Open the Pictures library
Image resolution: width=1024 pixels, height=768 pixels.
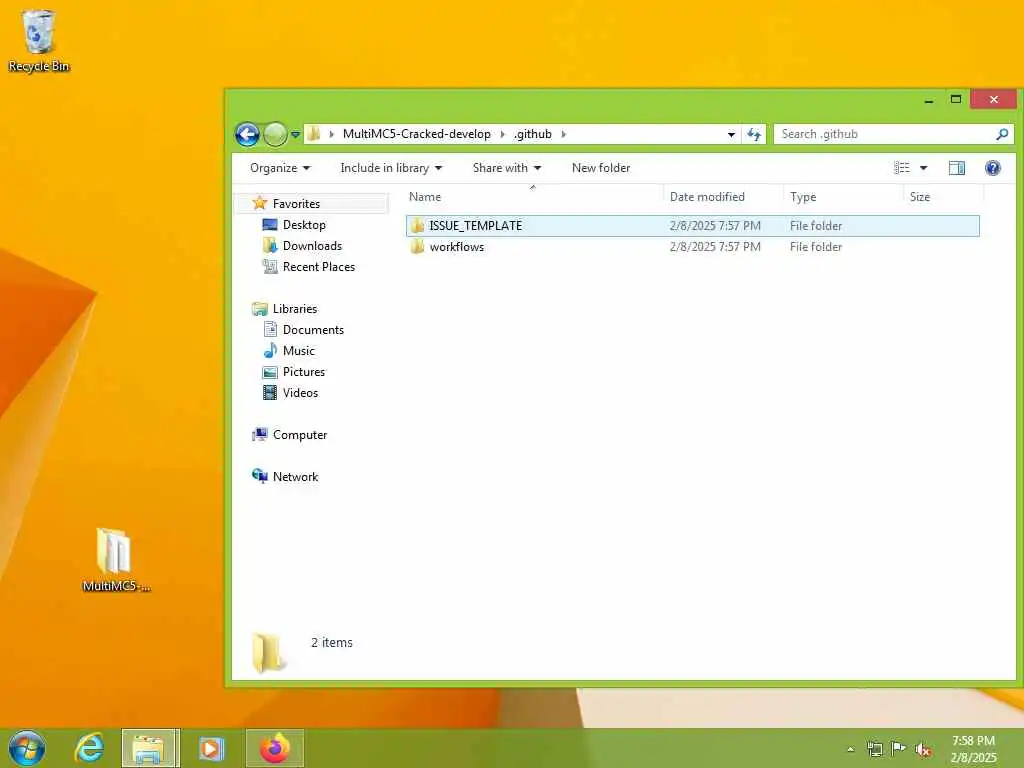point(304,372)
